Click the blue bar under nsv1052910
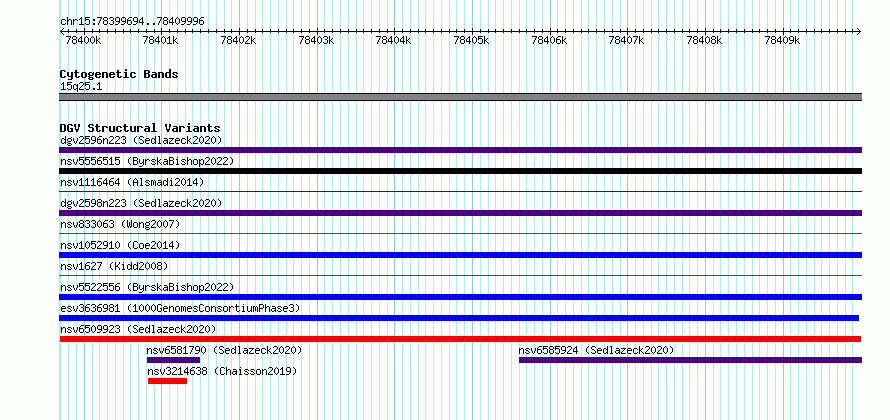This screenshot has height=420, width=890. 460,255
